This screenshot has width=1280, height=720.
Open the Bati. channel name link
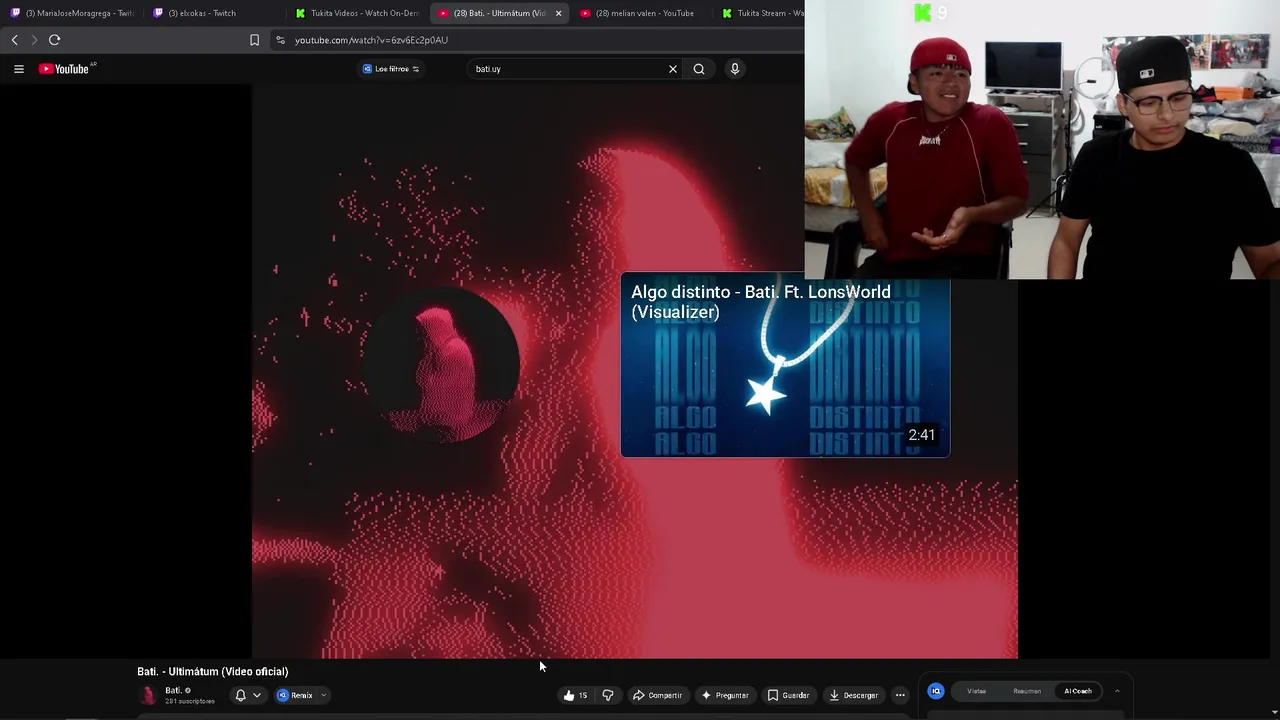[x=174, y=690]
